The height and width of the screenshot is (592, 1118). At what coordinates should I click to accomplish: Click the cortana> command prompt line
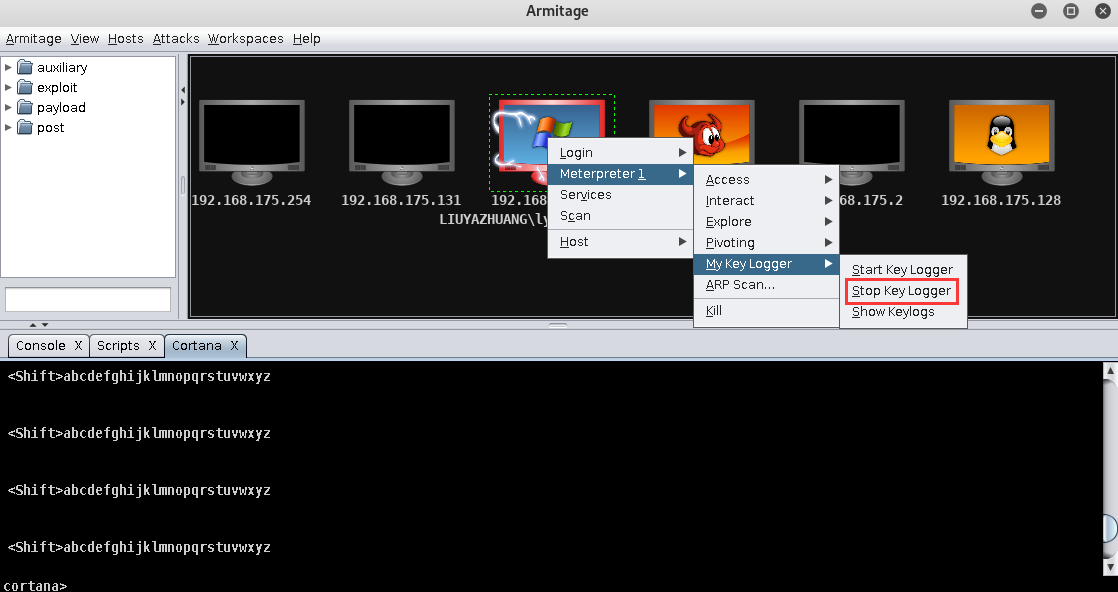(x=35, y=586)
